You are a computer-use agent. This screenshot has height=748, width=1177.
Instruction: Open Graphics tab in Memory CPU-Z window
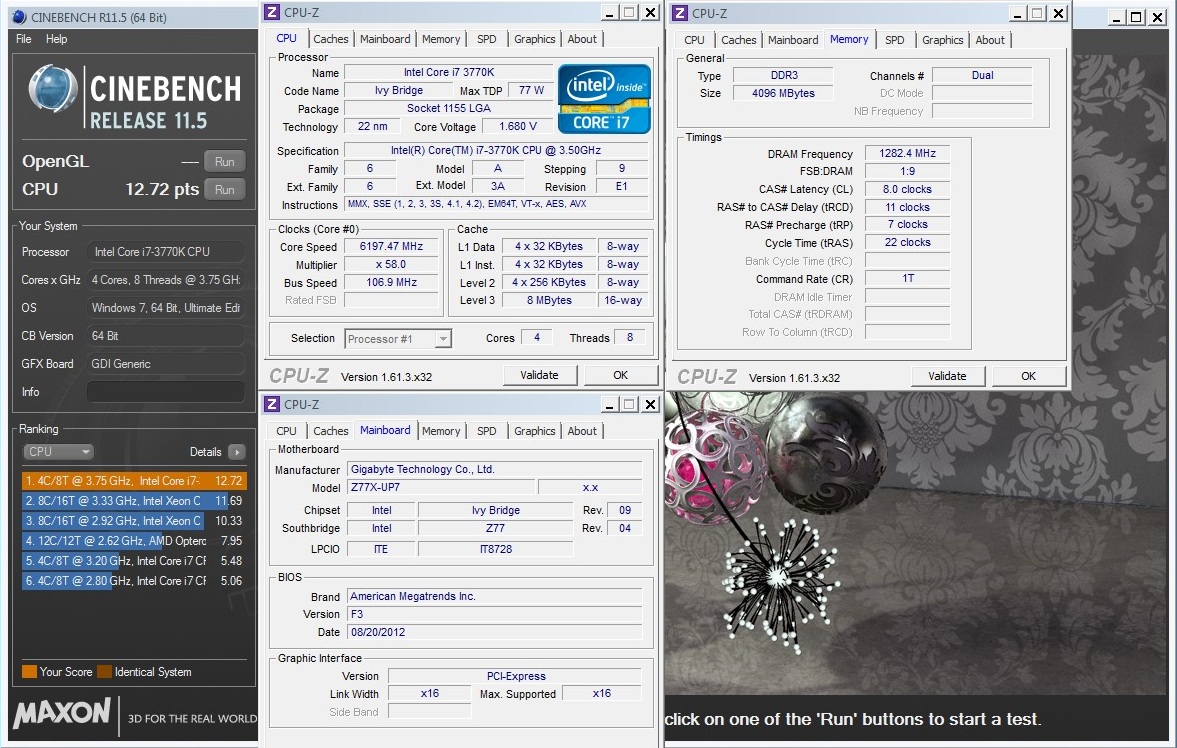pyautogui.click(x=942, y=40)
